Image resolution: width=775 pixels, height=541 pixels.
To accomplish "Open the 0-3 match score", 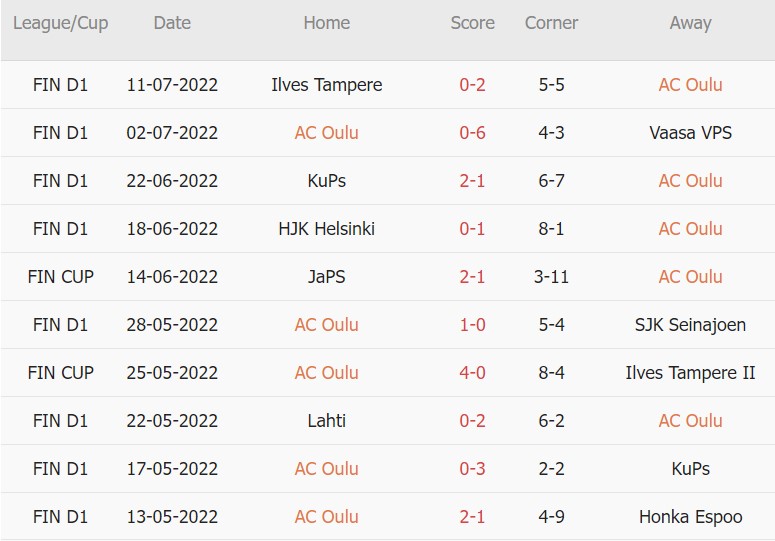I will coord(472,469).
